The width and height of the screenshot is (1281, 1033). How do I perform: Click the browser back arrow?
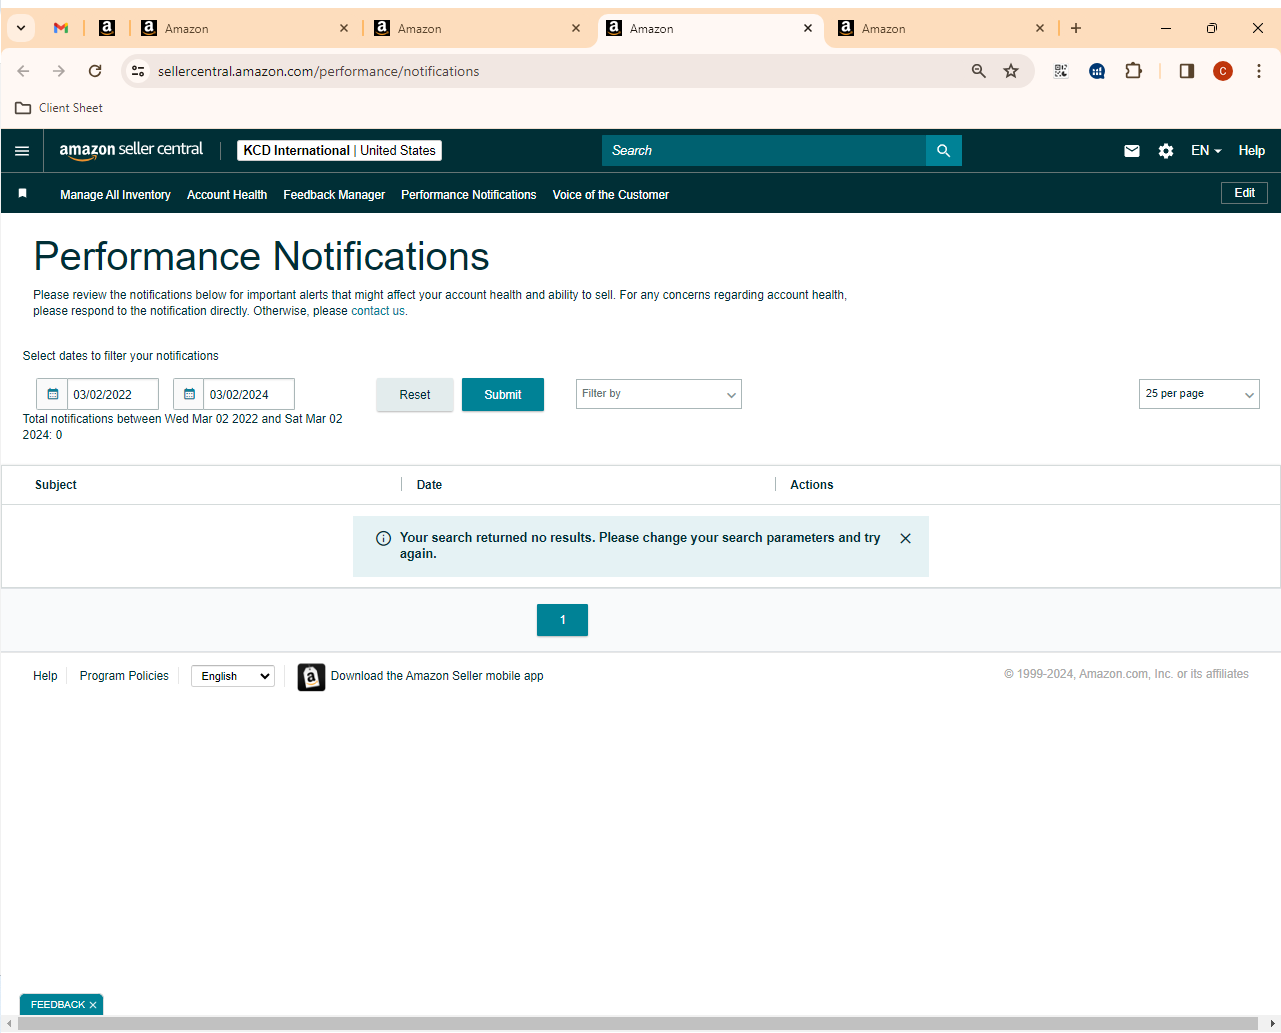(x=23, y=71)
